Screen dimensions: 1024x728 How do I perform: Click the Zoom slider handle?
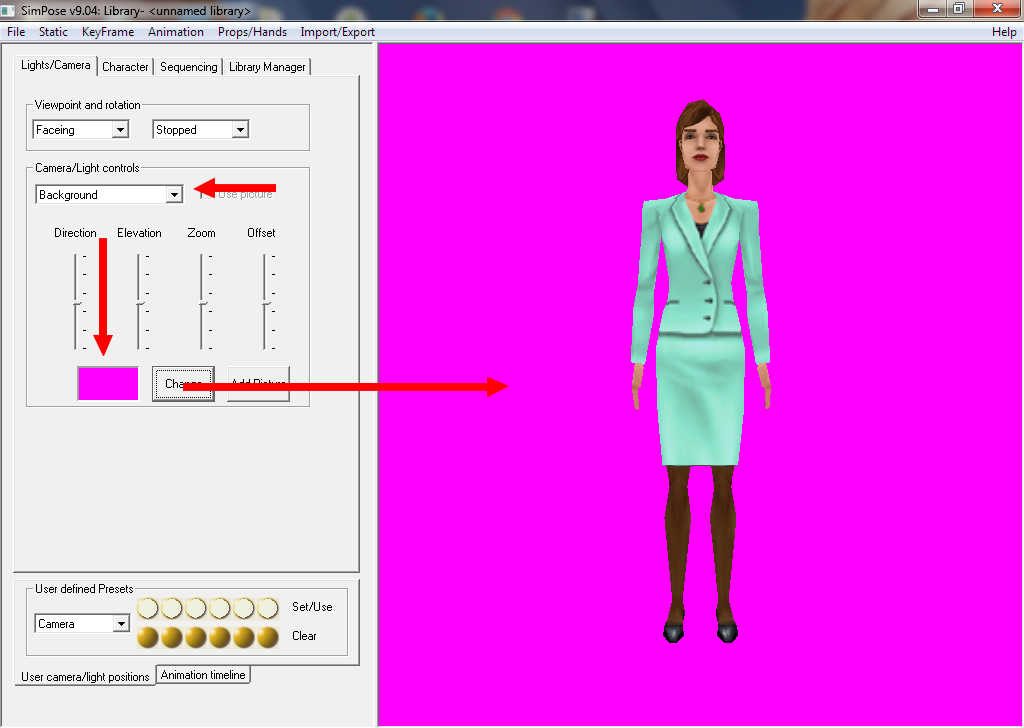(202, 302)
